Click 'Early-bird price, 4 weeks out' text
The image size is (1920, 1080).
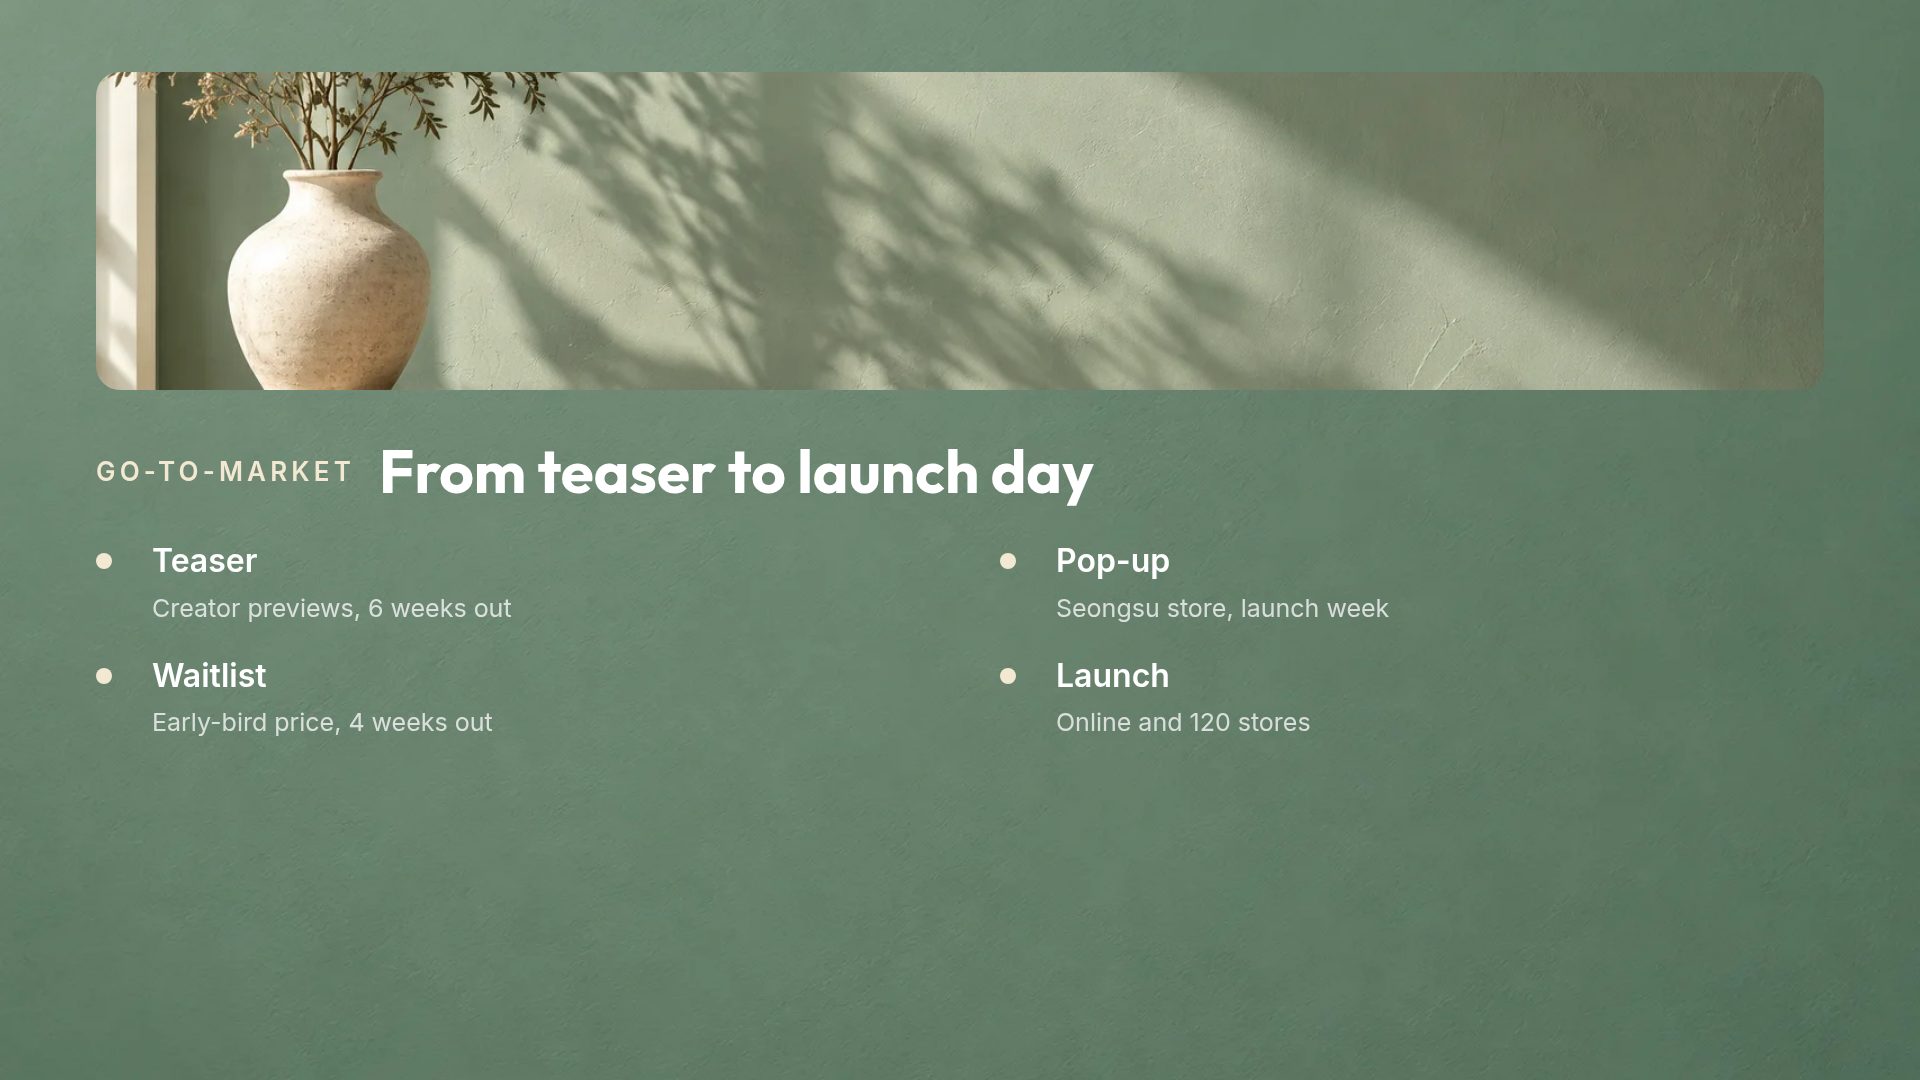coord(322,722)
